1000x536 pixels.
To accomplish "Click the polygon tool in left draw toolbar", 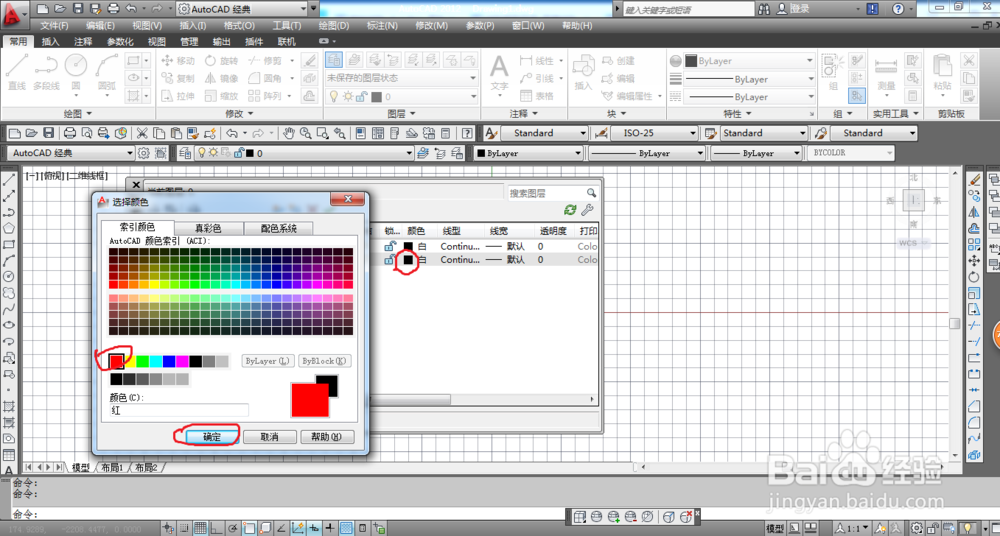I will (9, 228).
